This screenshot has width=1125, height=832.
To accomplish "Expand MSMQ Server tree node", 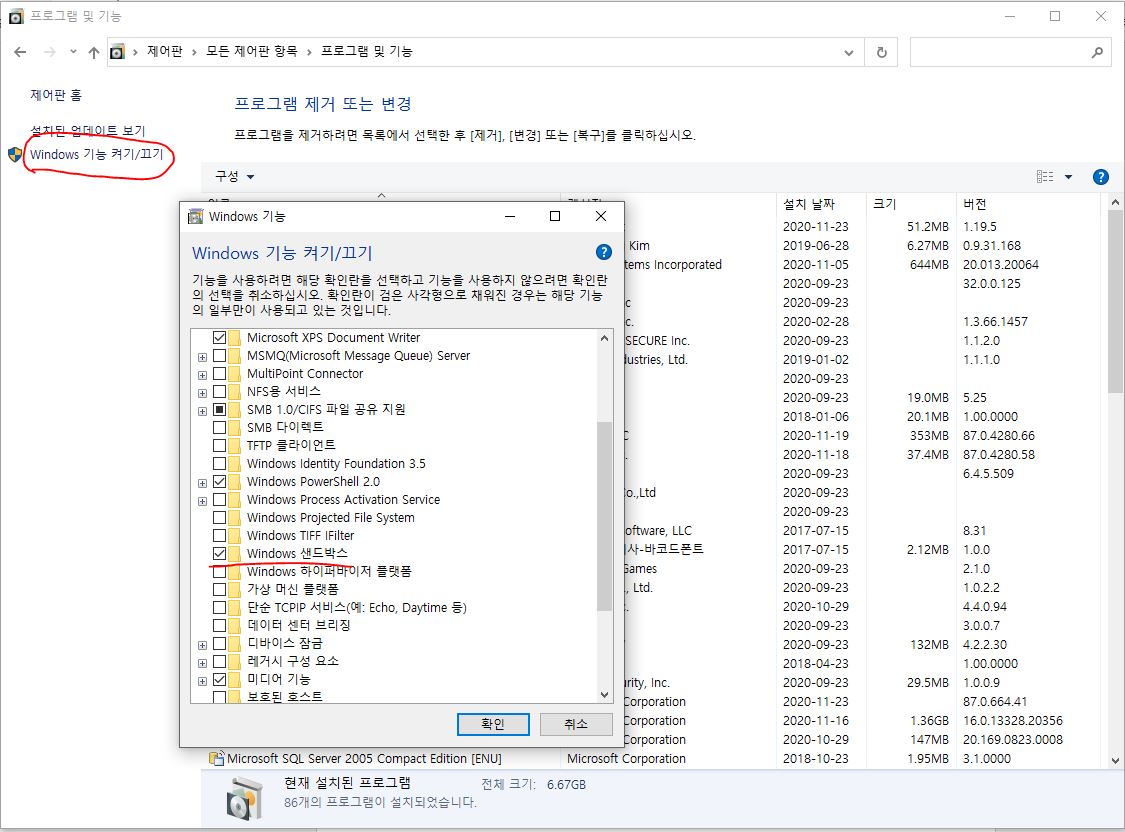I will [x=202, y=356].
